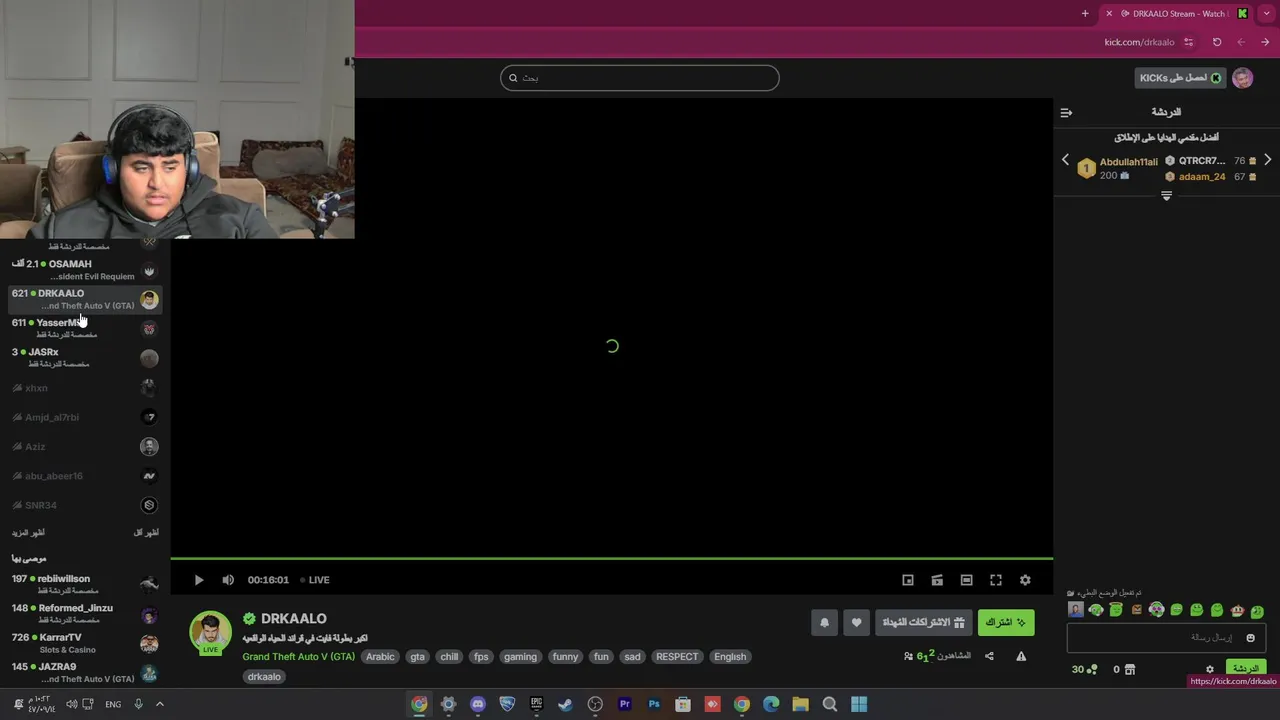The width and height of the screenshot is (1280, 720).
Task: Click the green chat send button
Action: pos(1246,668)
